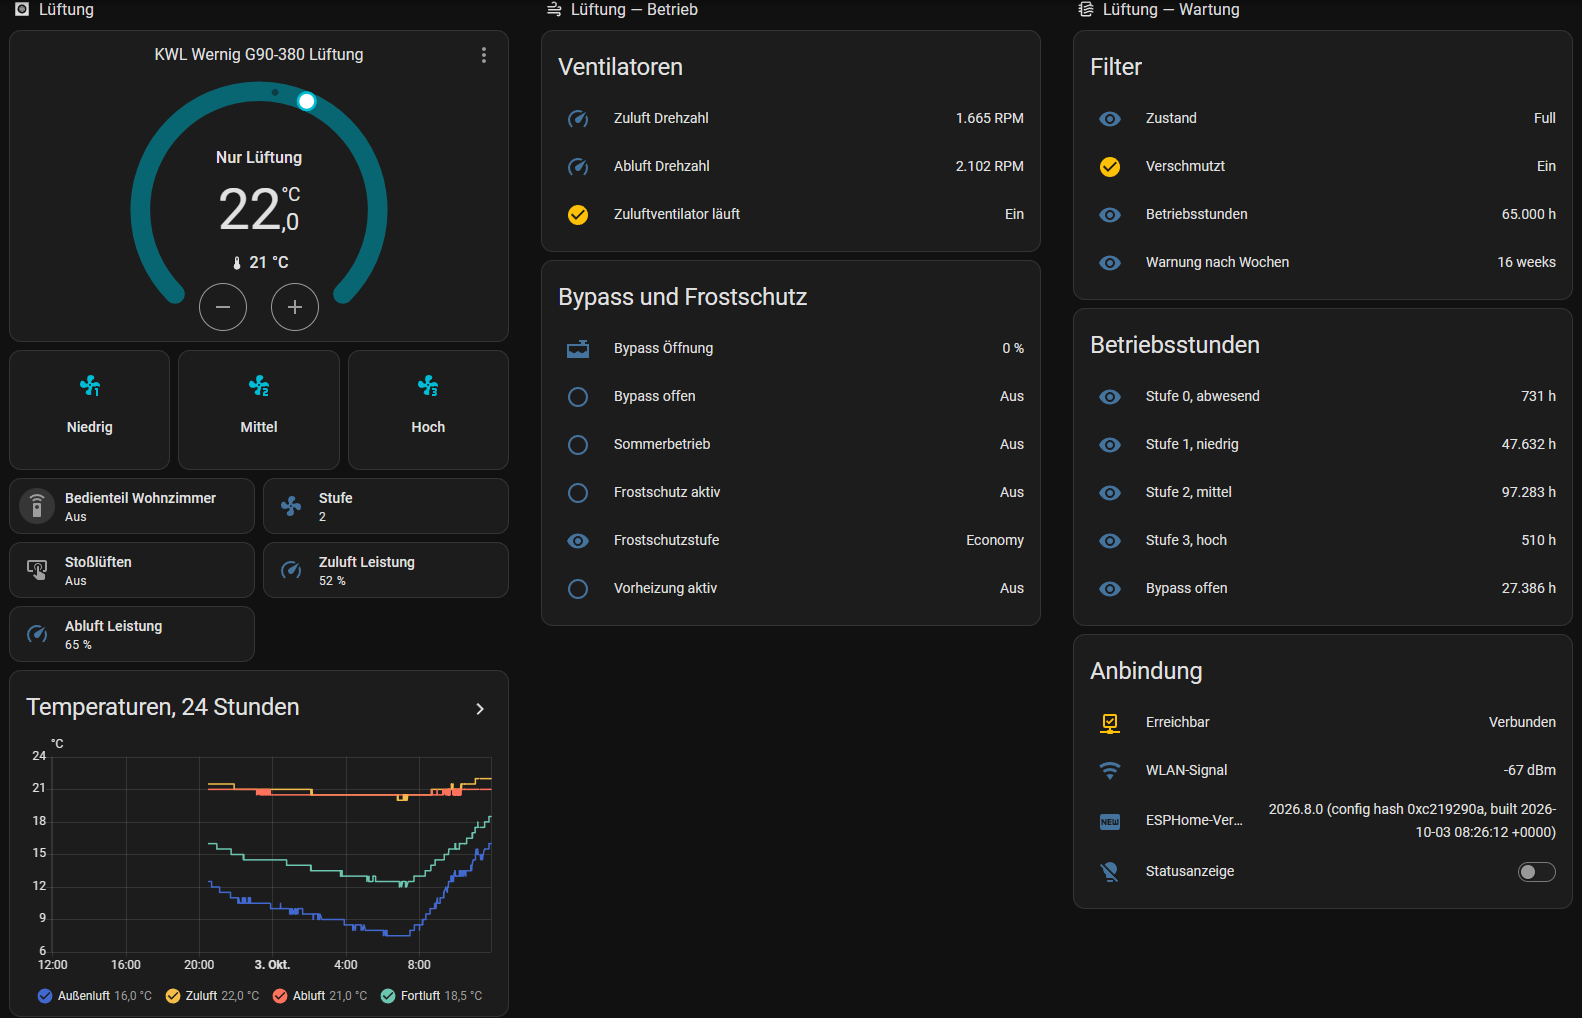Click the ESPHome-Version NEW icon

[x=1110, y=821]
